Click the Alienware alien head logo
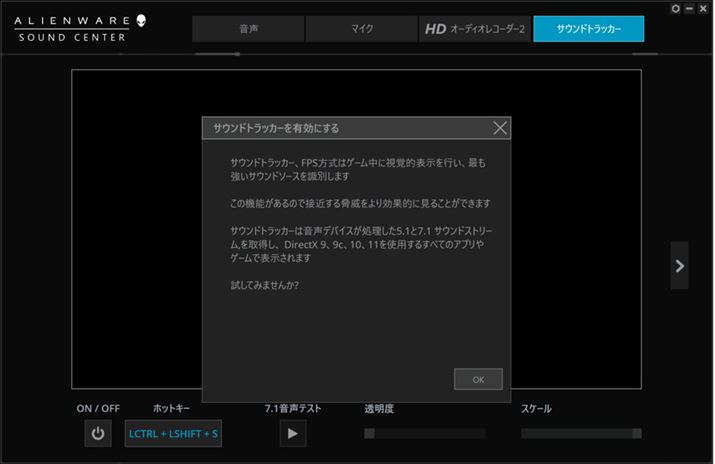 (141, 21)
